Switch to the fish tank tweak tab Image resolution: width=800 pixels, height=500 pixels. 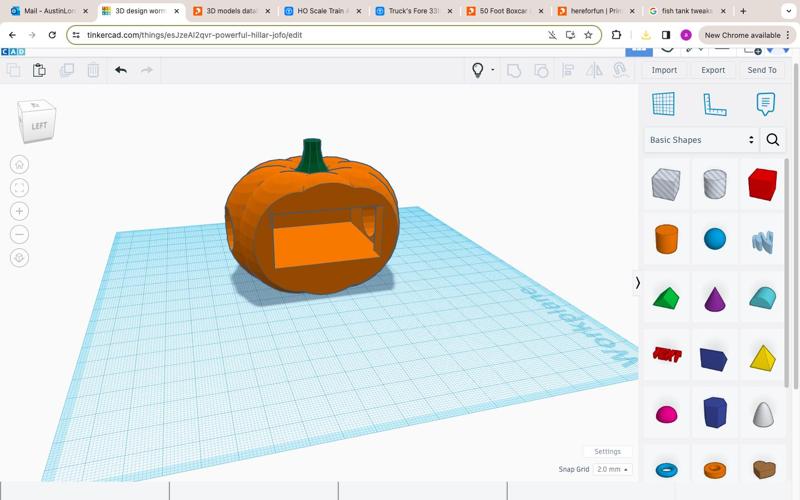click(x=687, y=11)
